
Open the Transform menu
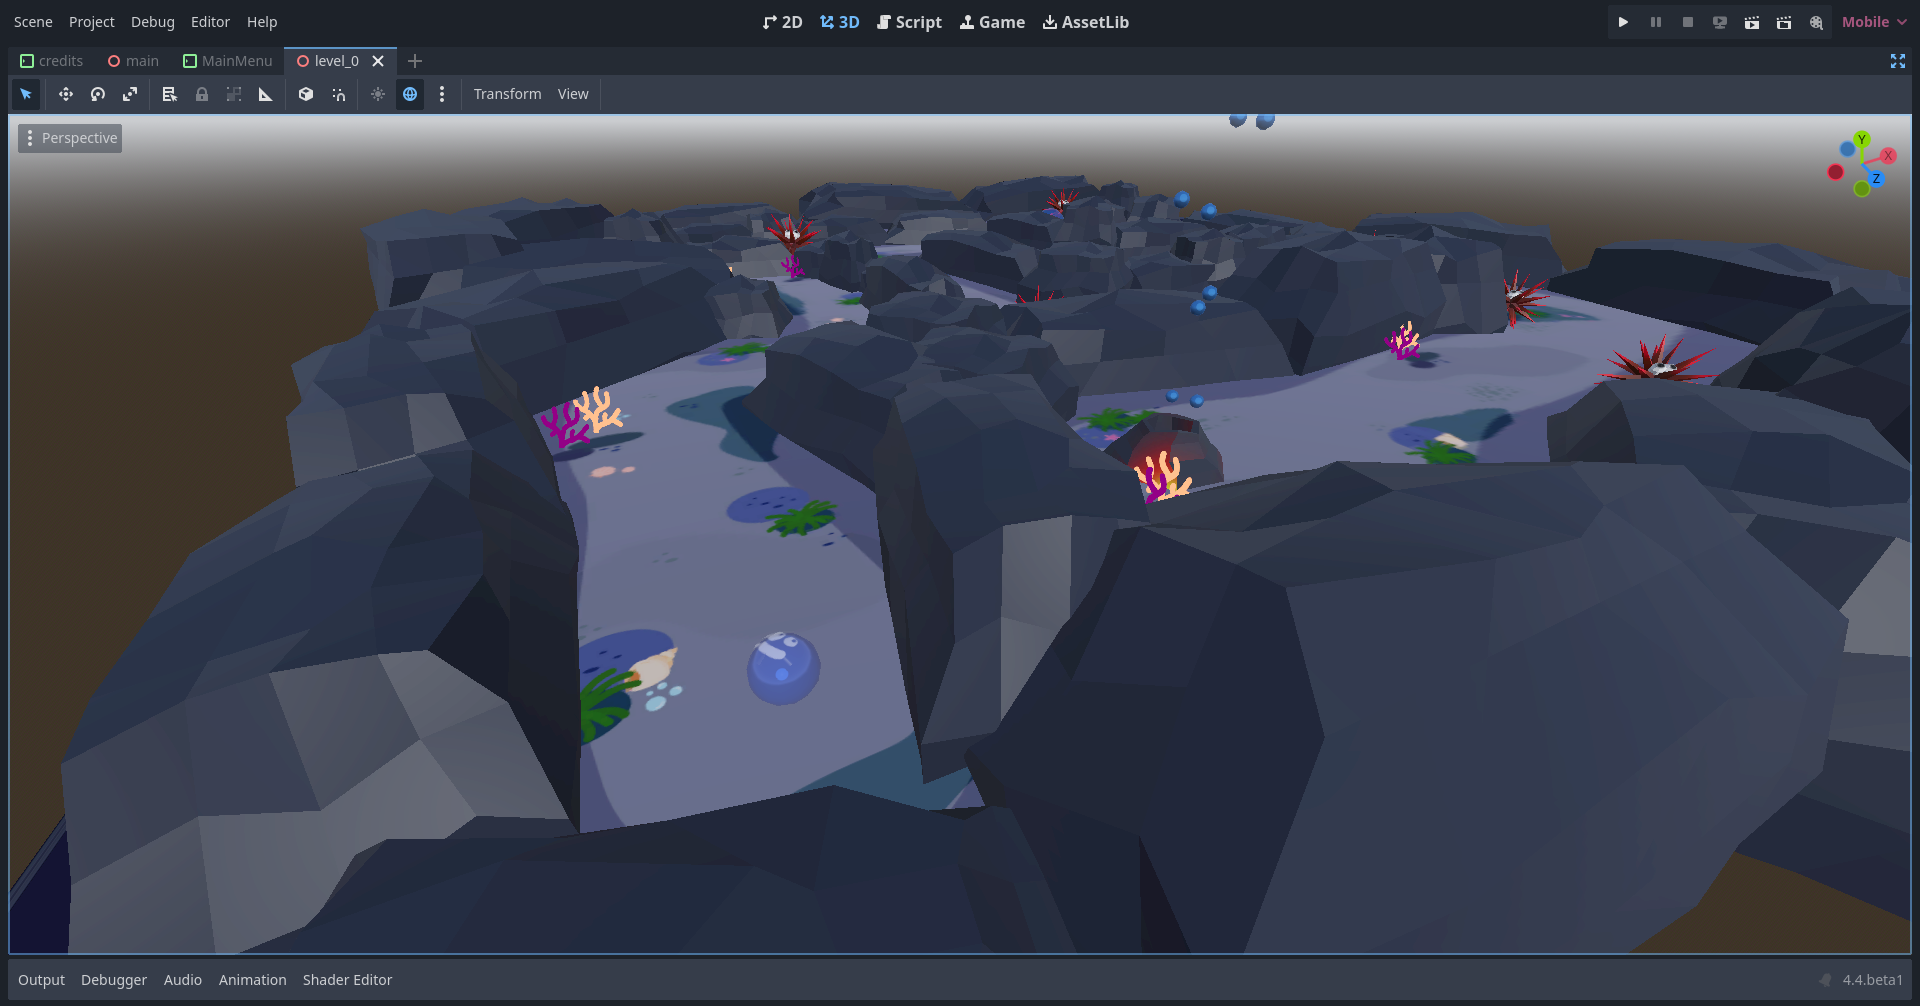(x=507, y=94)
